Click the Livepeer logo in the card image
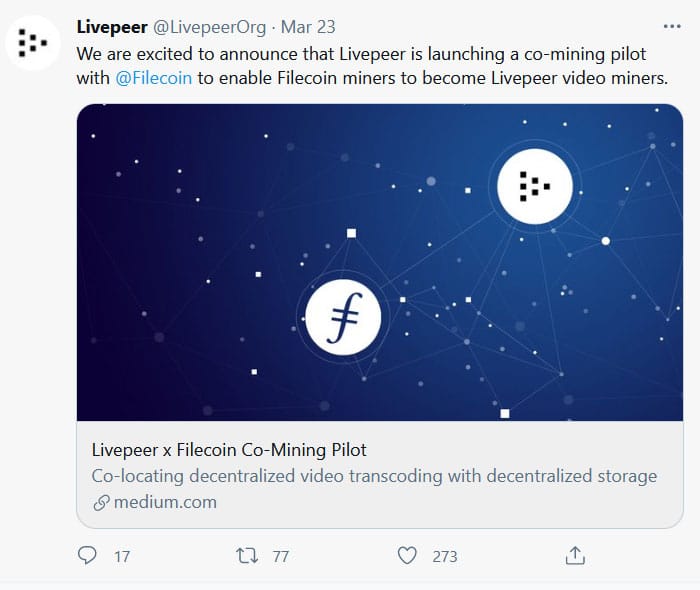This screenshot has width=700, height=590. point(535,184)
